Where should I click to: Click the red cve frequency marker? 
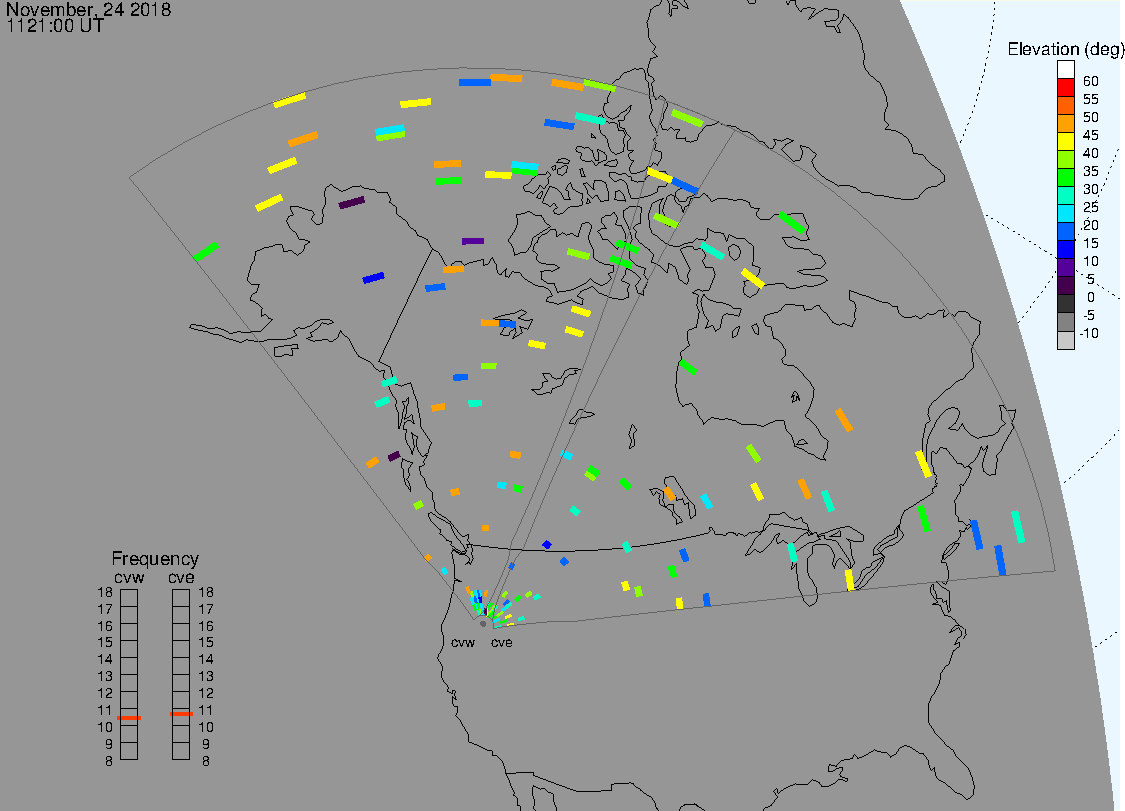pyautogui.click(x=181, y=714)
